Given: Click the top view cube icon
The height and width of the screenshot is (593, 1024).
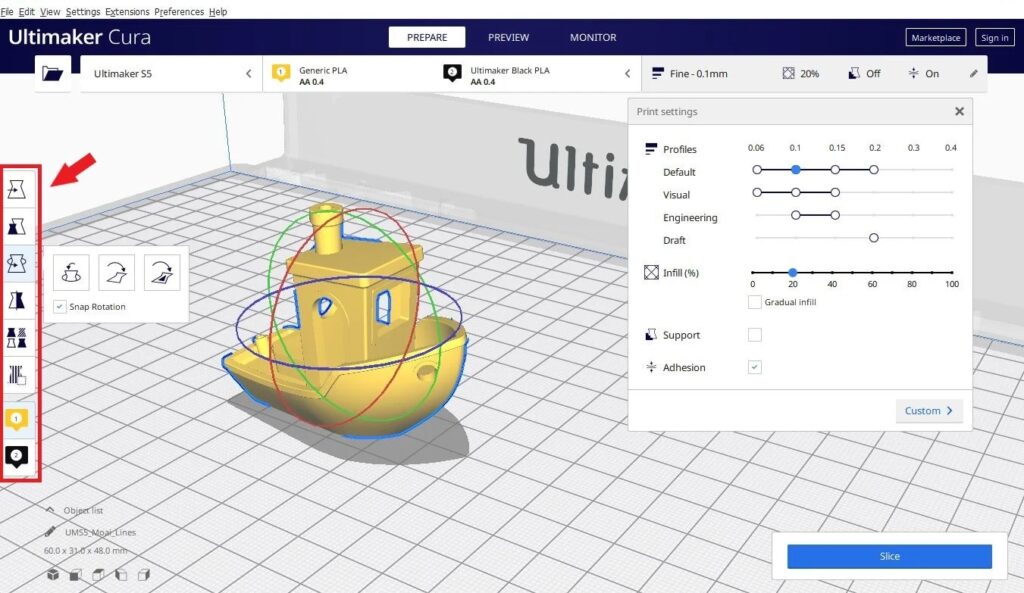Looking at the screenshot, I should (x=98, y=575).
